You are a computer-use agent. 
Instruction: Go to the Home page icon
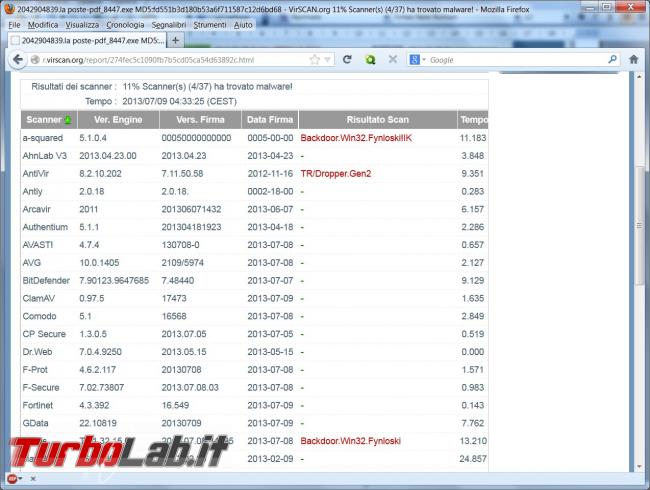coord(633,60)
